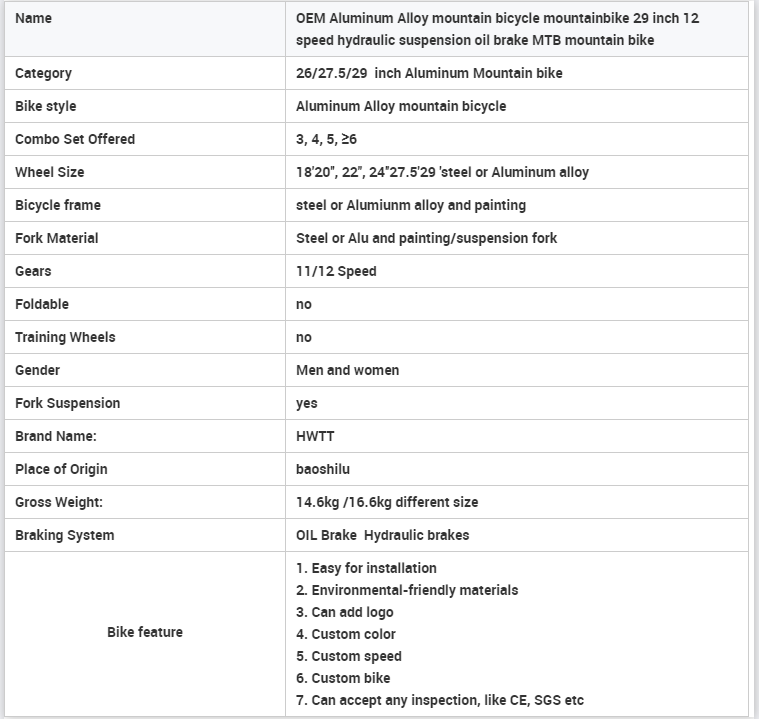Click the 'Training Wheels' label

pos(65,337)
